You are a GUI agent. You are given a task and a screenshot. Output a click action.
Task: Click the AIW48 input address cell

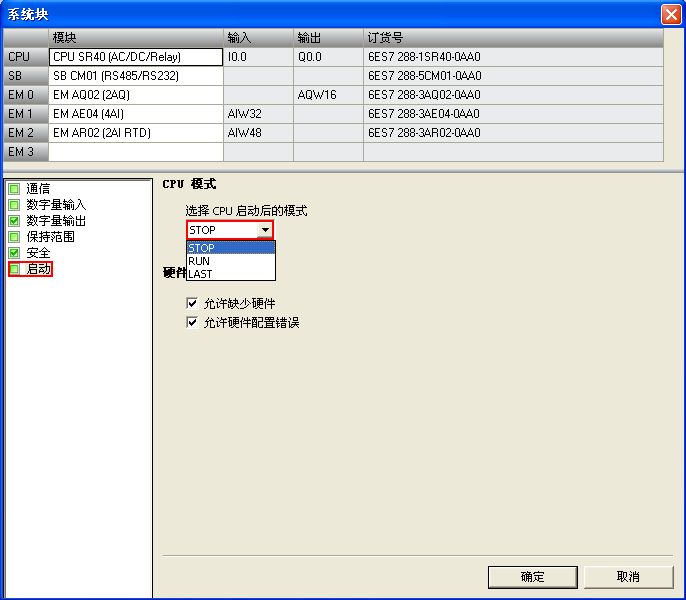pyautogui.click(x=258, y=133)
